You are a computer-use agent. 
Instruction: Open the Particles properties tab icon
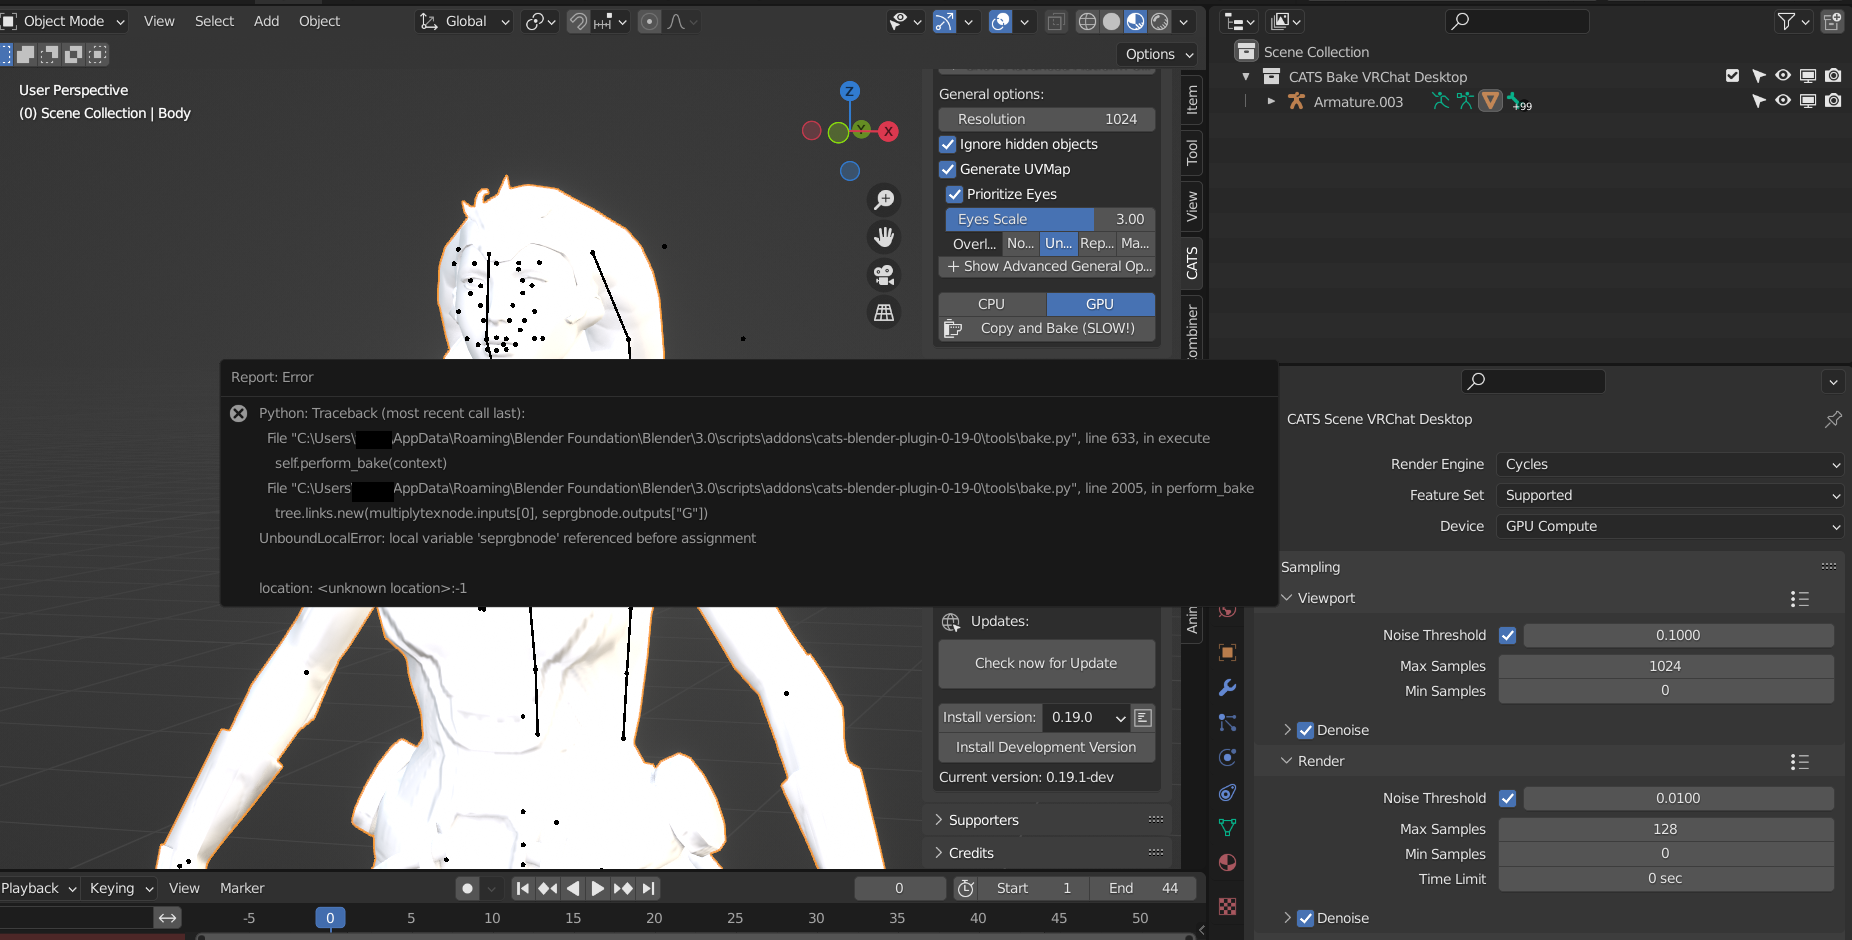(1227, 722)
